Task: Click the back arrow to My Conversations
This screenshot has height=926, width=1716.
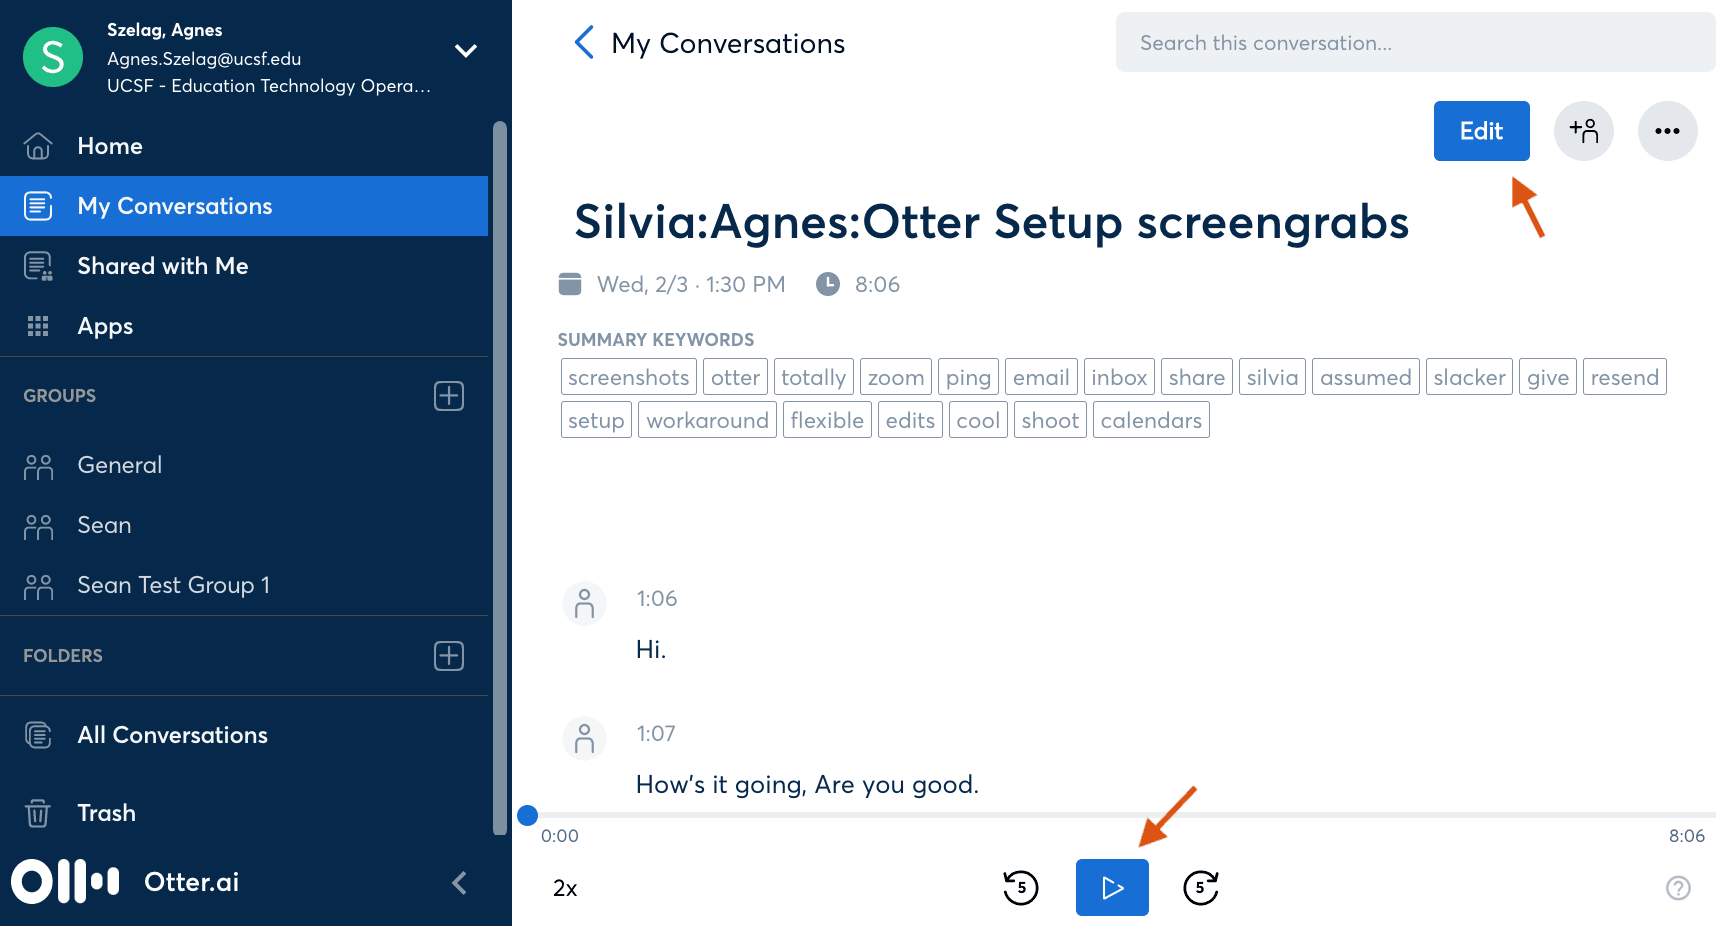Action: point(584,42)
